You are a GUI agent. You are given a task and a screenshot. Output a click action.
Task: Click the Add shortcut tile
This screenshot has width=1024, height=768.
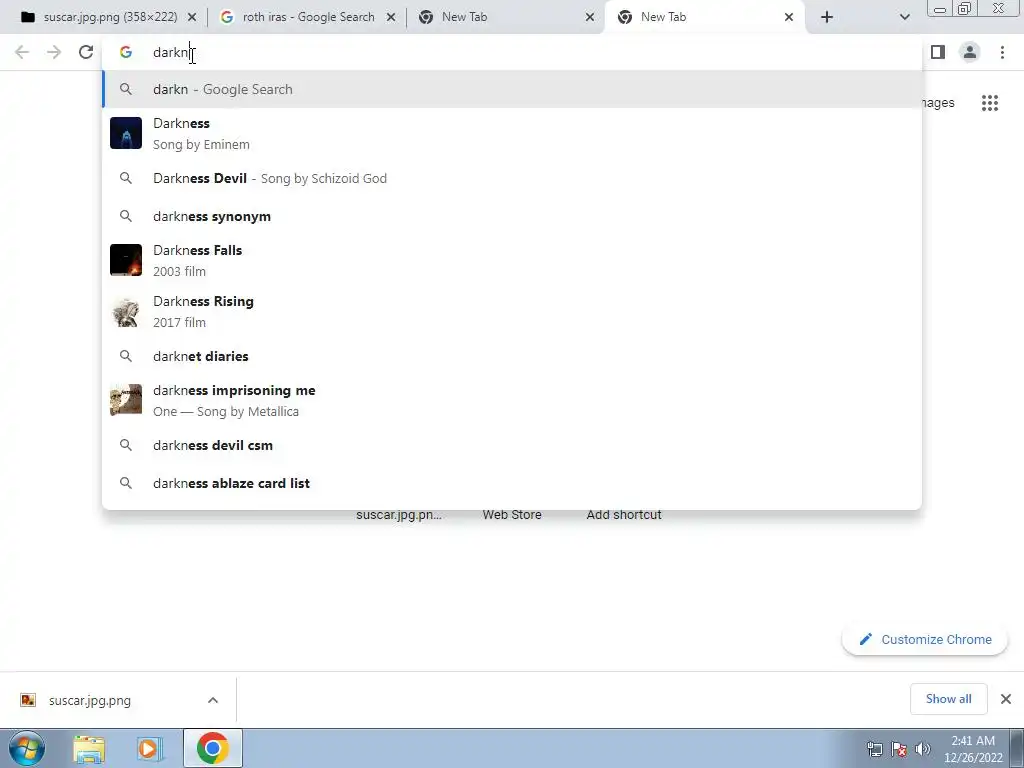[x=624, y=515]
